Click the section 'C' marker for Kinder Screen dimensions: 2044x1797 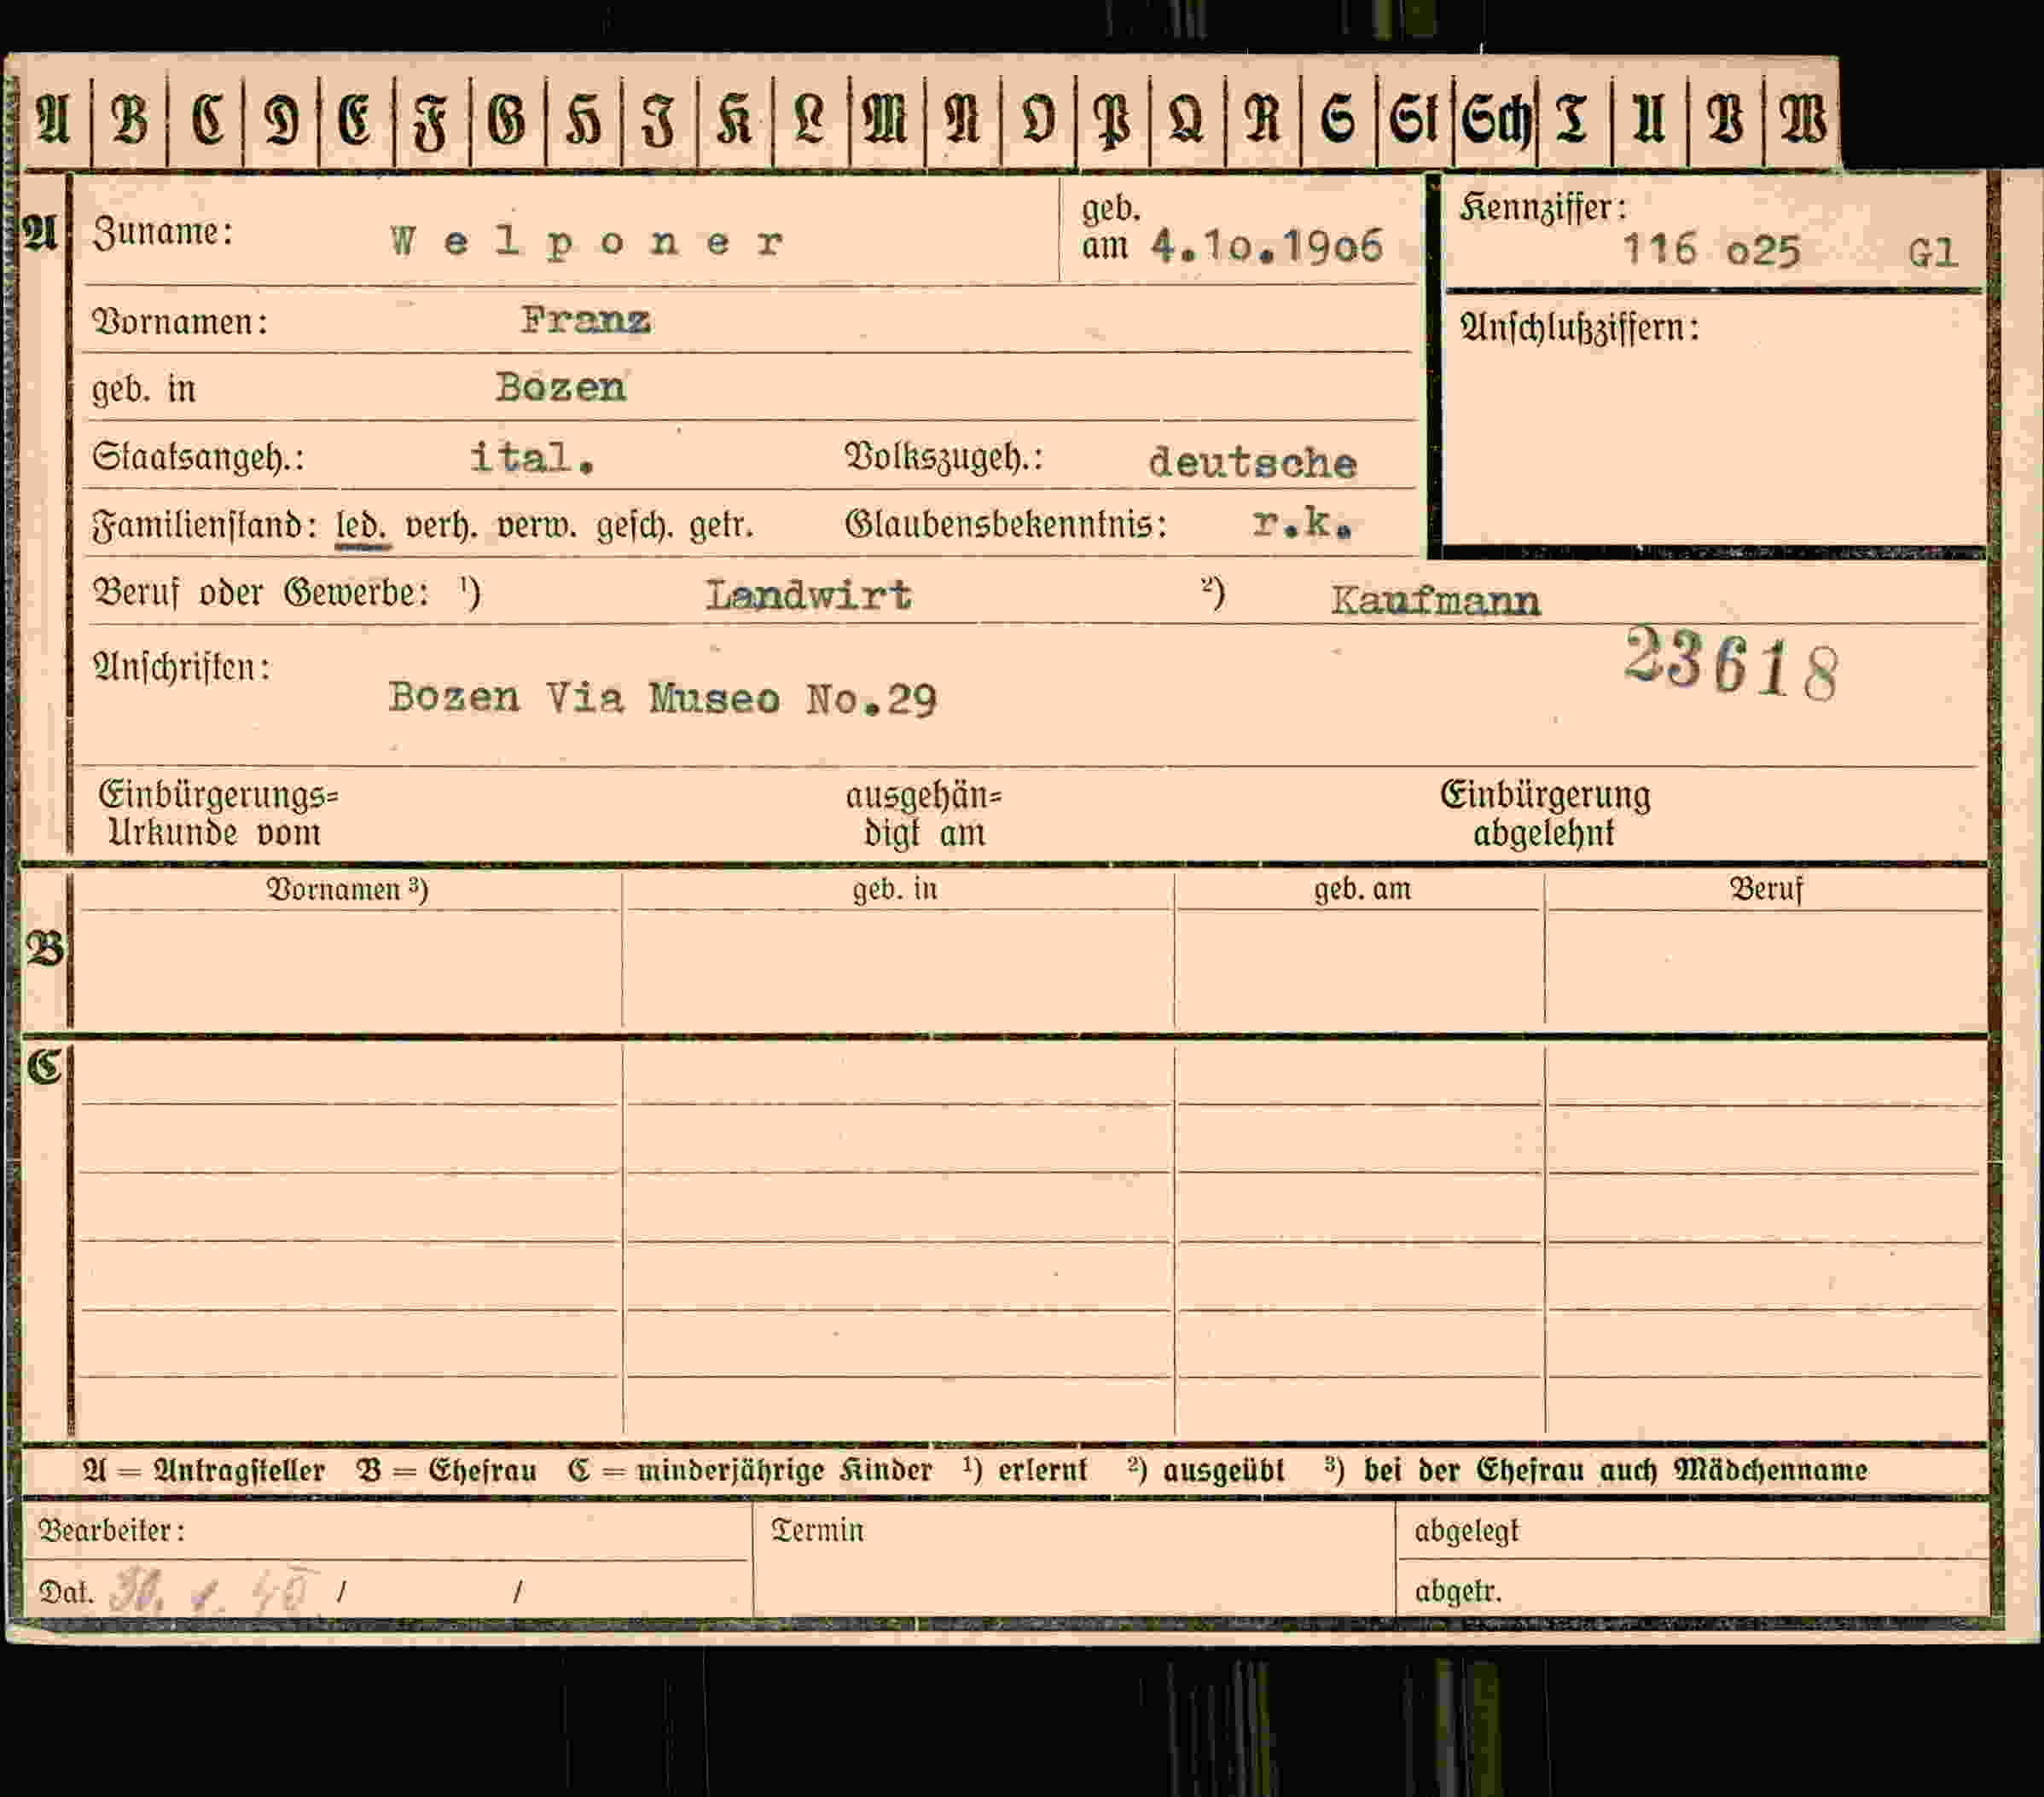44,1067
